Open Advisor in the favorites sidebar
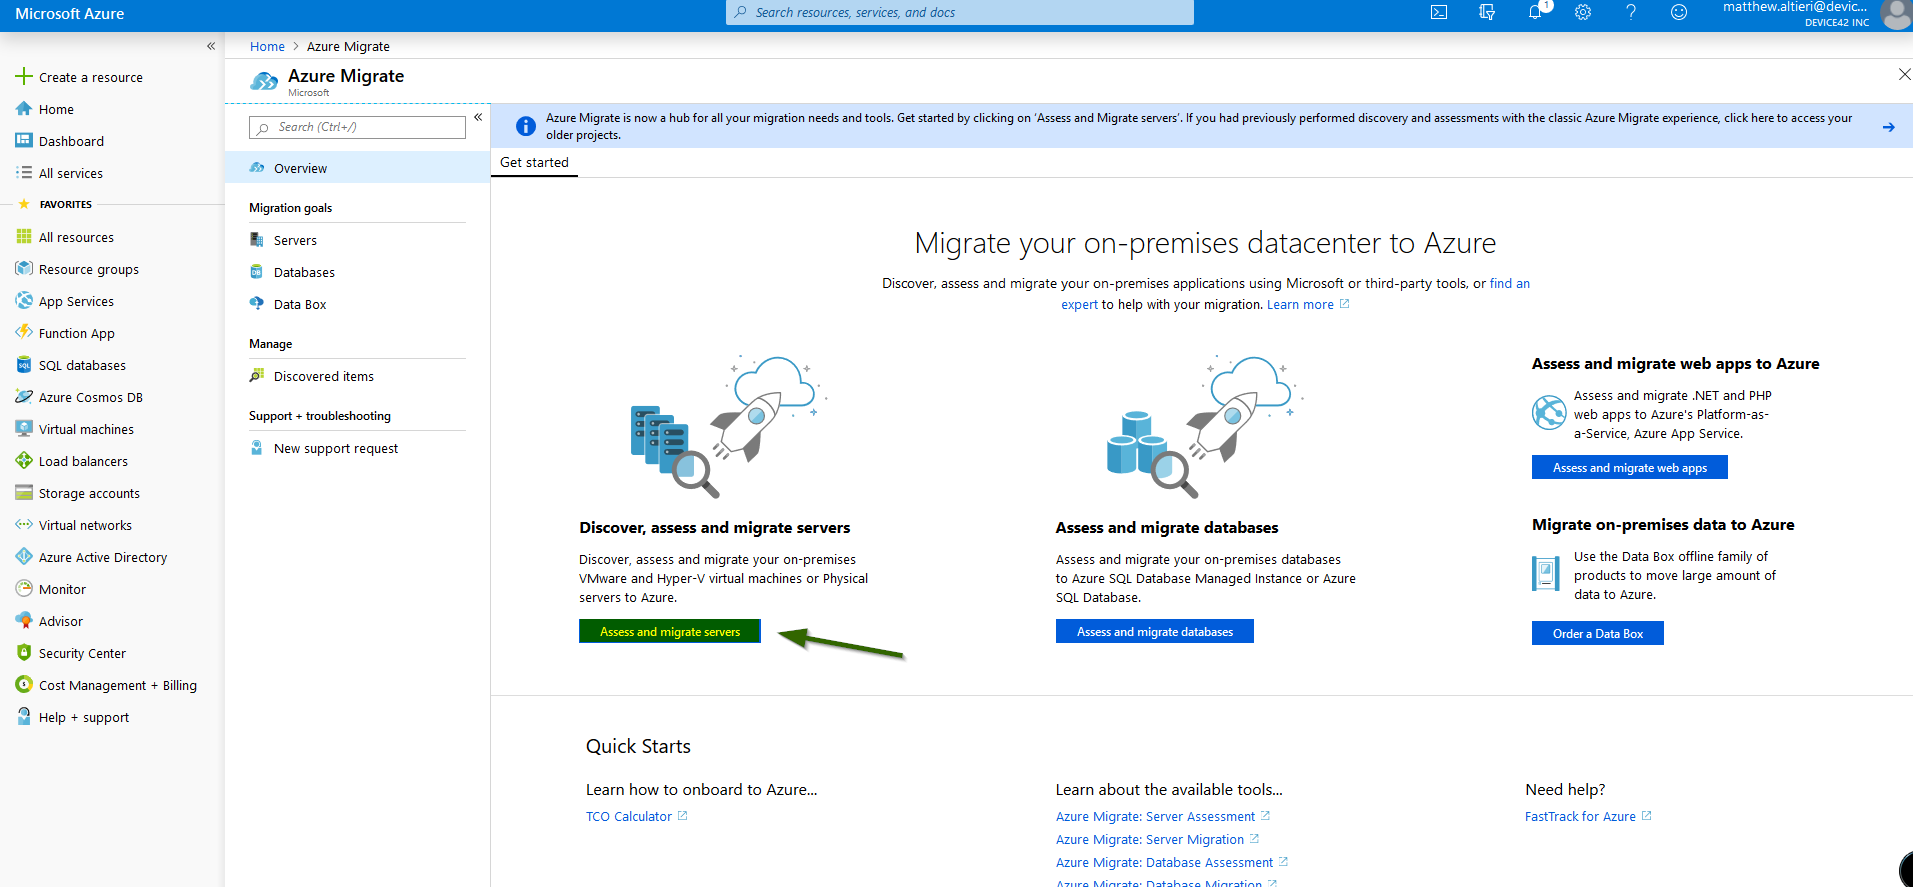 (x=61, y=621)
